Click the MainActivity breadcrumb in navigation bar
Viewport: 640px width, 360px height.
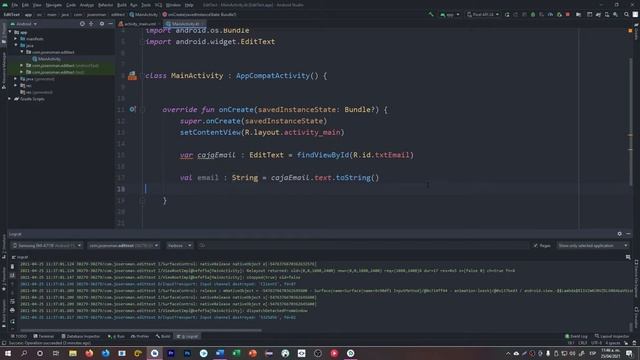(143, 14)
